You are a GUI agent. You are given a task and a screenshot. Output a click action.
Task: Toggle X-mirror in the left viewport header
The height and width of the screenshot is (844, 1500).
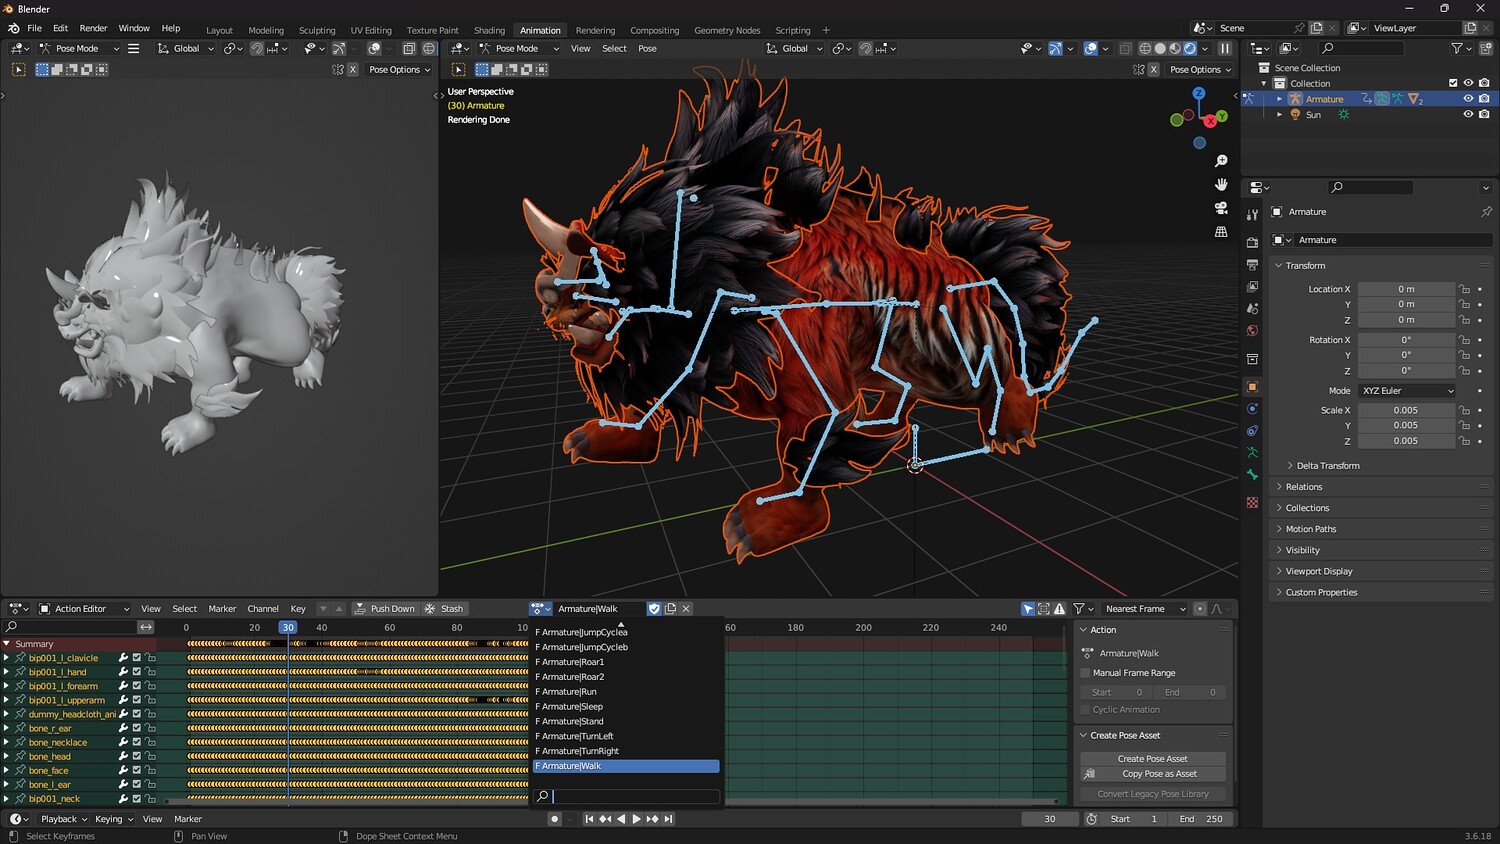pyautogui.click(x=352, y=69)
